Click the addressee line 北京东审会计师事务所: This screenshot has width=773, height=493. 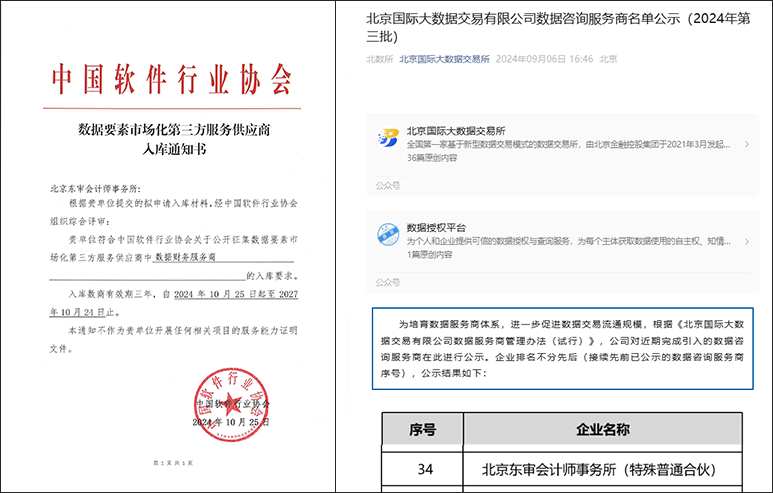coord(96,189)
